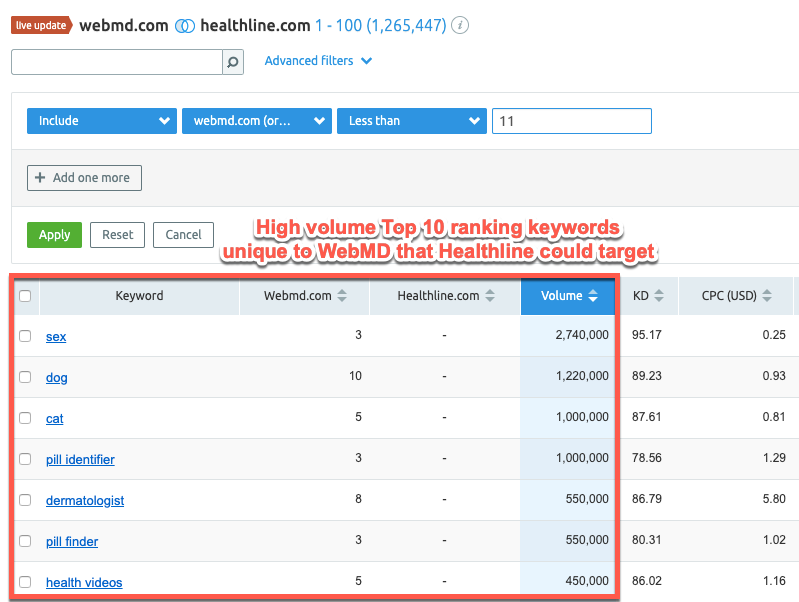Select the 'dermatologist' row checkbox
The height and width of the screenshot is (602, 799).
point(25,500)
